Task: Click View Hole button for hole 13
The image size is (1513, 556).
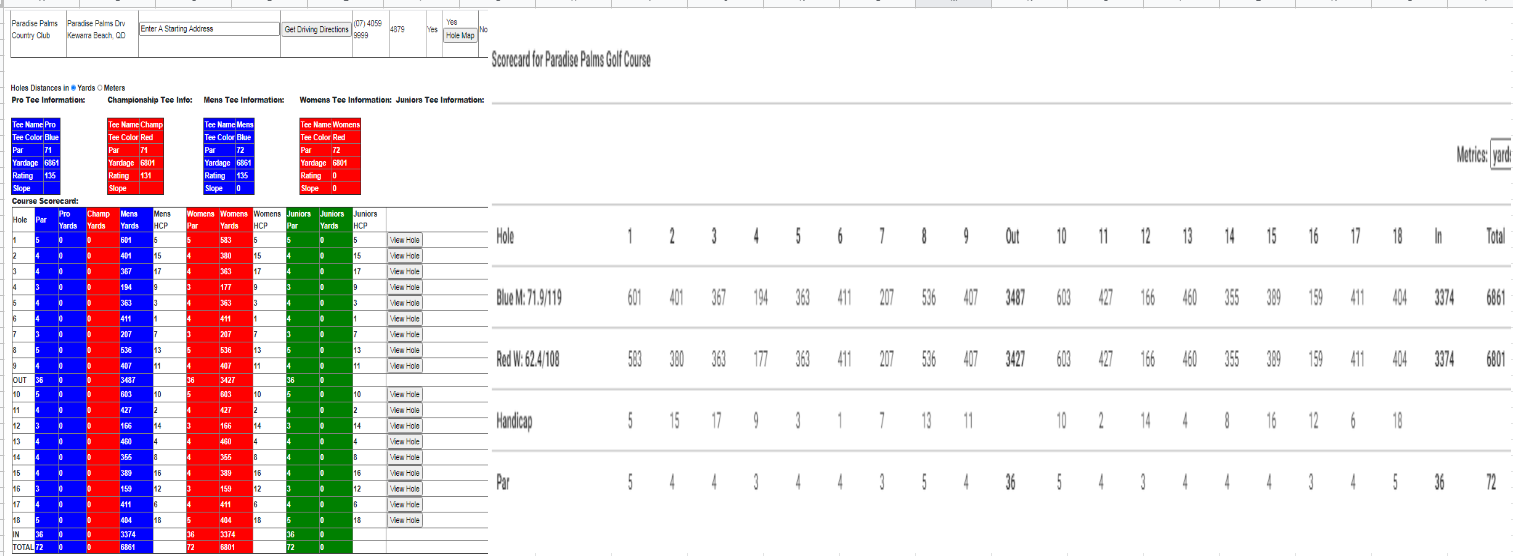Action: coord(406,442)
